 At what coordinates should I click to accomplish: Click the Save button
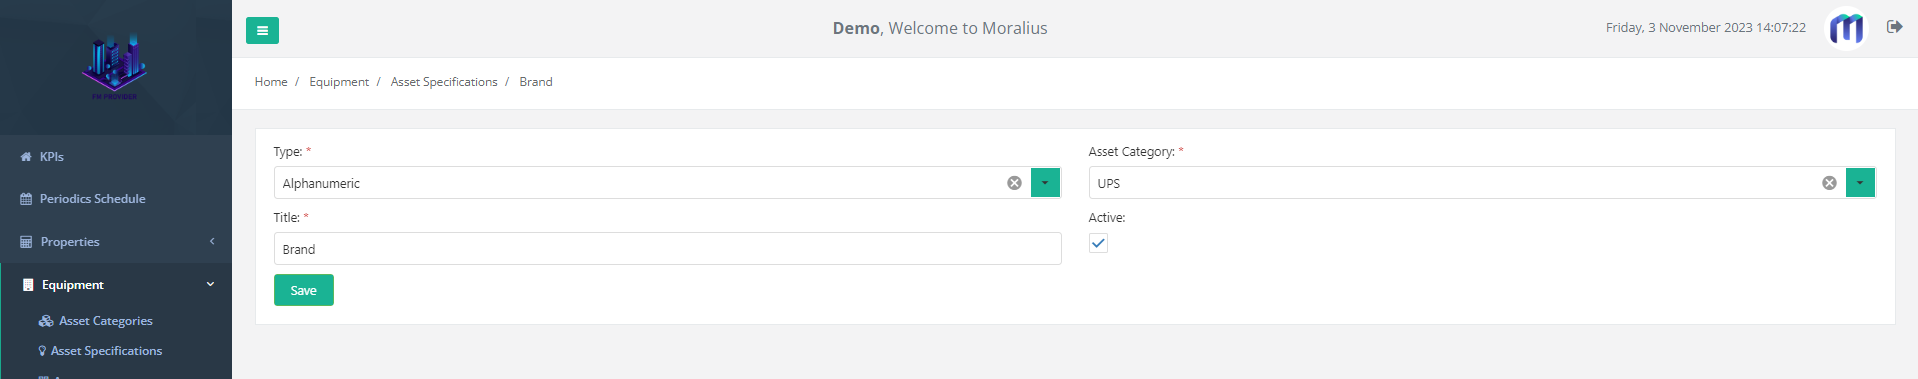tap(304, 290)
